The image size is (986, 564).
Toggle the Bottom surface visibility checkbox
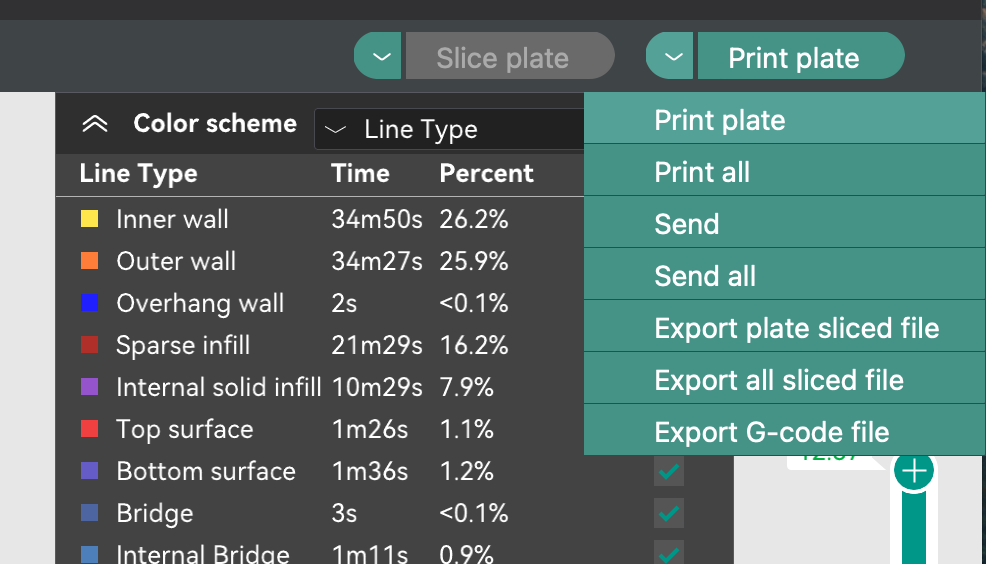pyautogui.click(x=668, y=471)
